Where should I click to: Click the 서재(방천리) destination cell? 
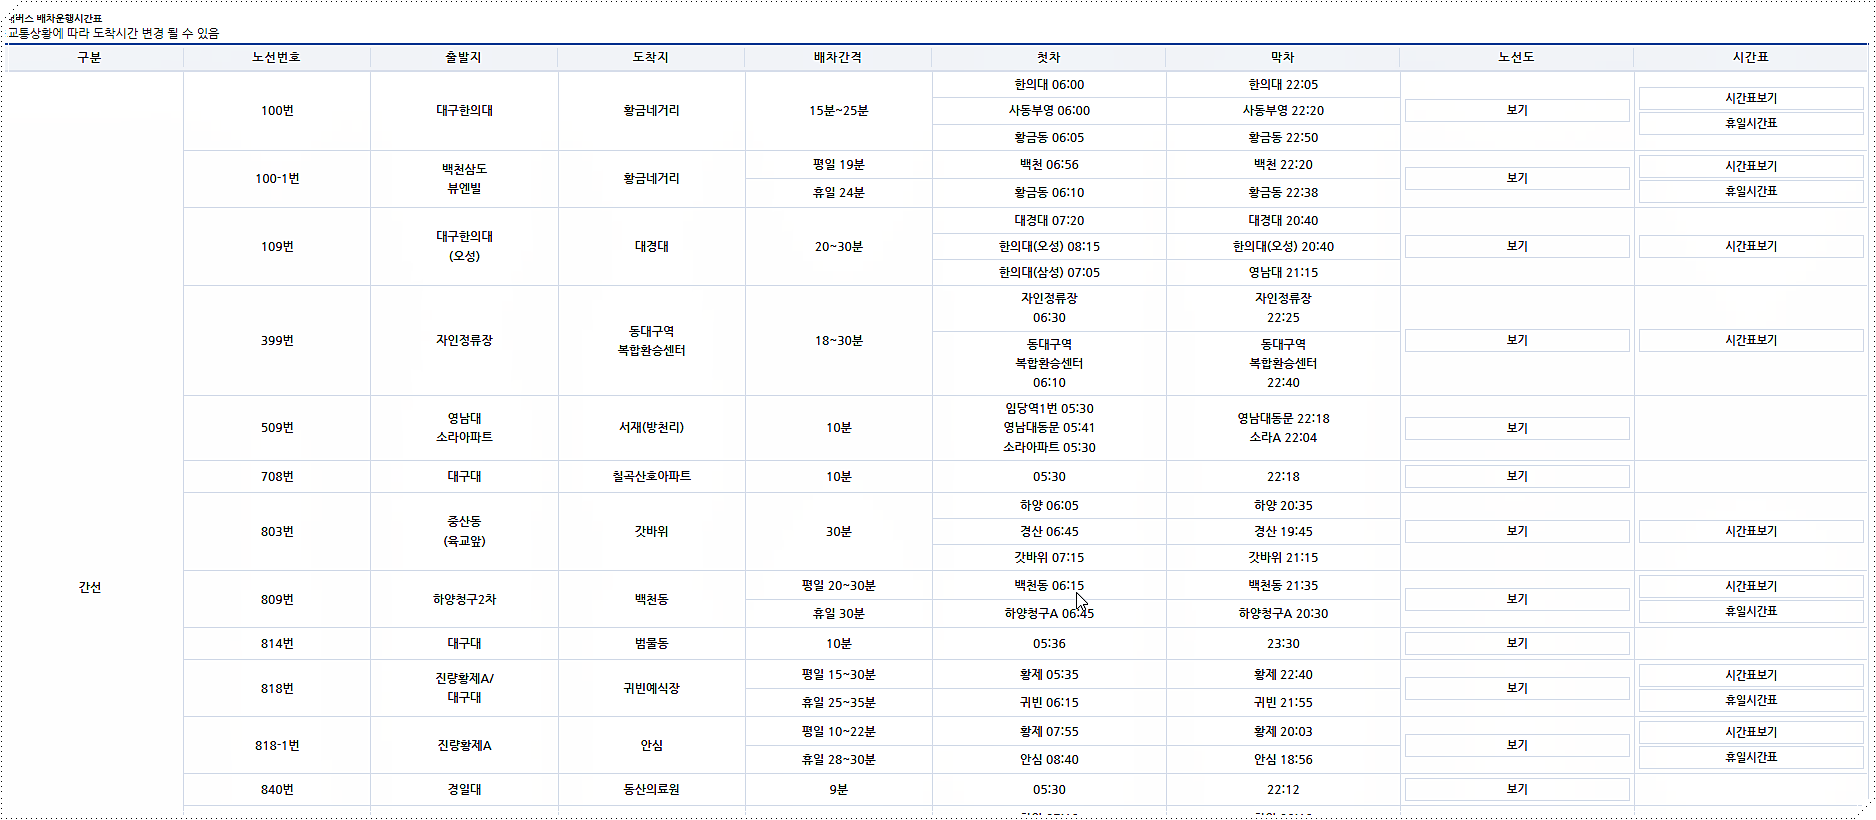(x=651, y=428)
